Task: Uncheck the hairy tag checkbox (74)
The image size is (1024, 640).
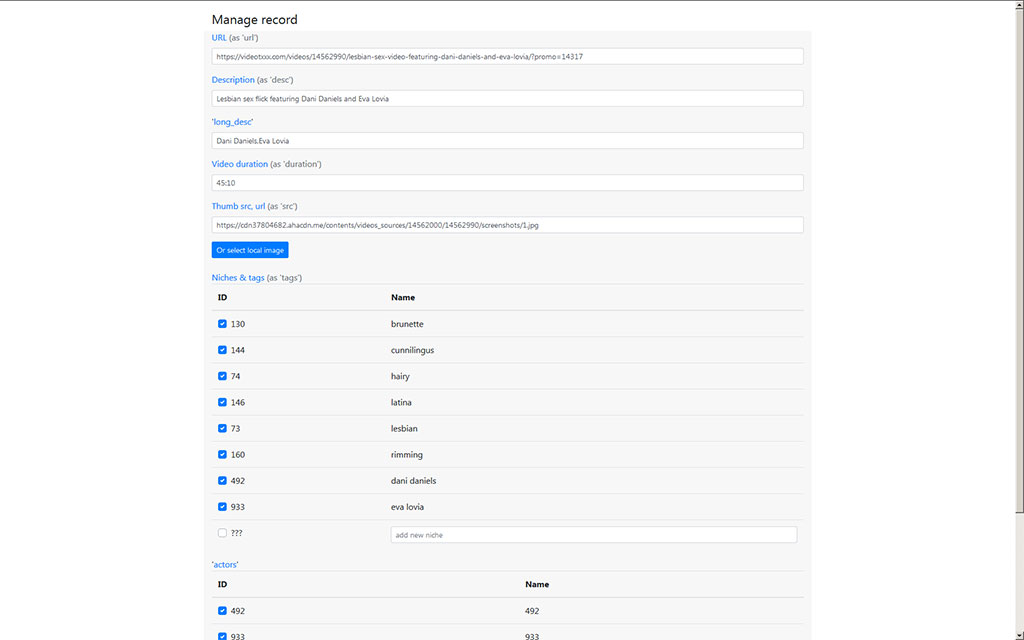Action: pyautogui.click(x=222, y=376)
